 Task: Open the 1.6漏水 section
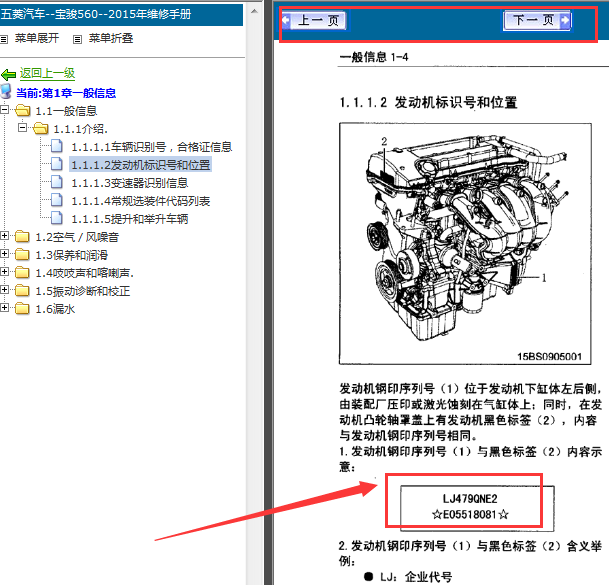pyautogui.click(x=55, y=309)
